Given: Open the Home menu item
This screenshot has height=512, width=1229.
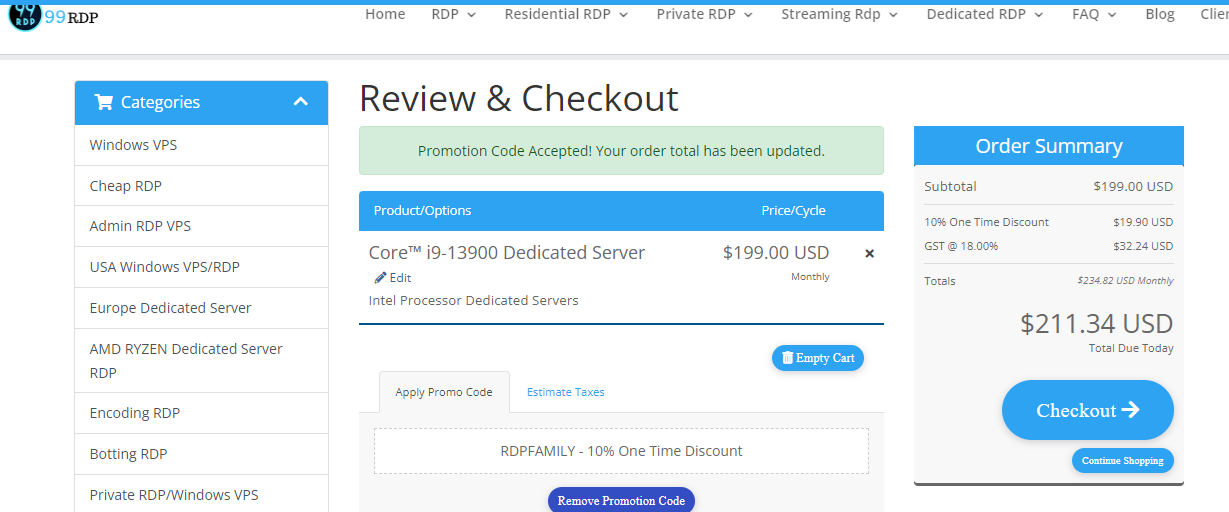Looking at the screenshot, I should coord(385,14).
